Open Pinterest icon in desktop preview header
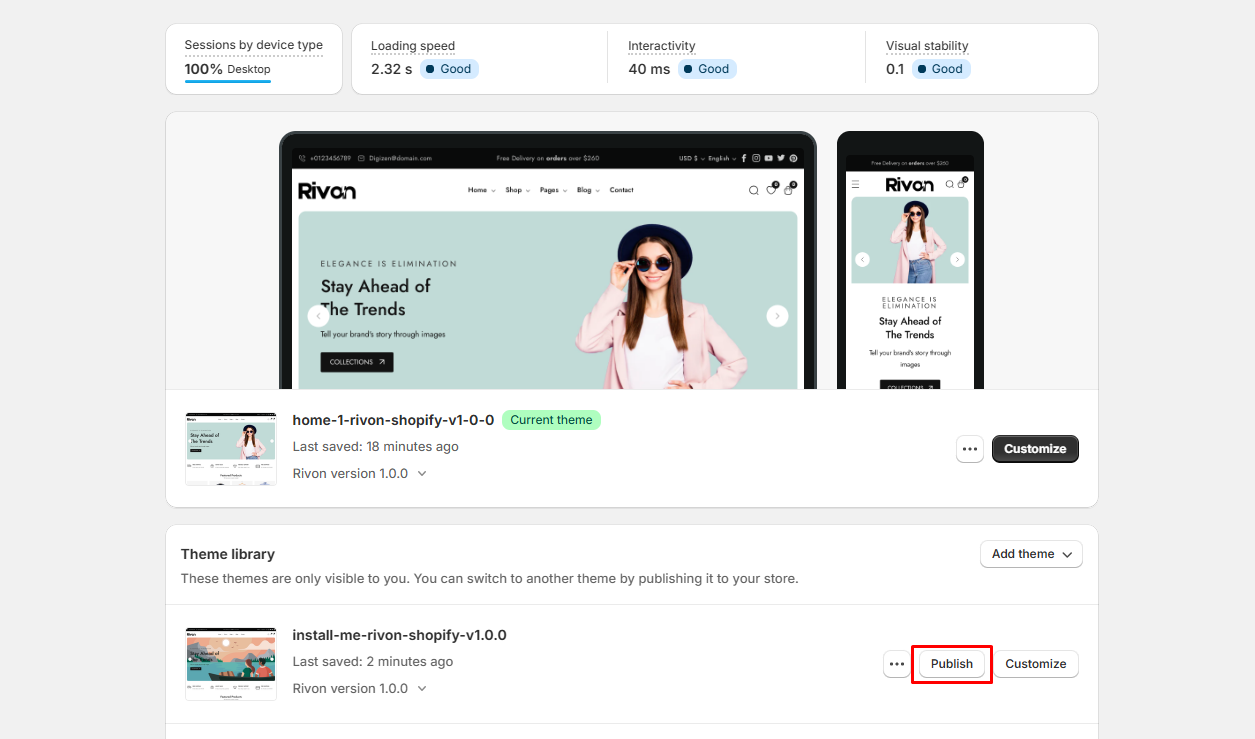1255x739 pixels. [793, 158]
